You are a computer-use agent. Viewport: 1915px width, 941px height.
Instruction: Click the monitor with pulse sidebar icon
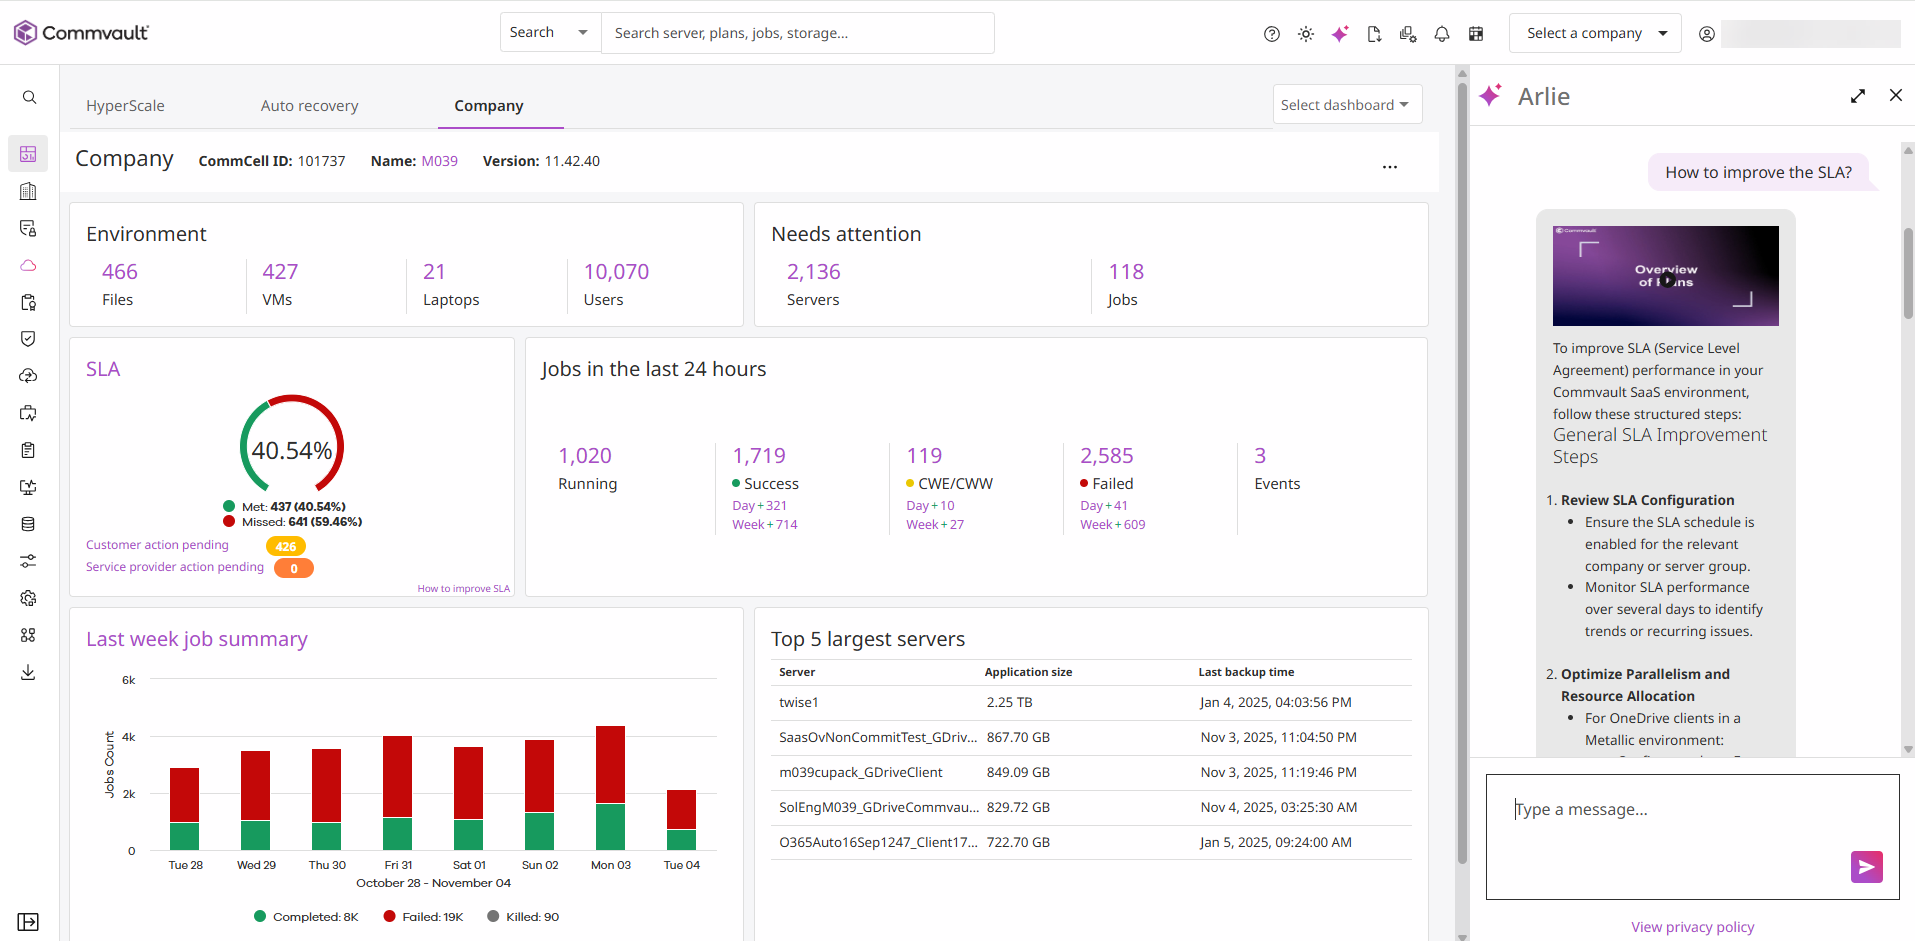pyautogui.click(x=28, y=487)
